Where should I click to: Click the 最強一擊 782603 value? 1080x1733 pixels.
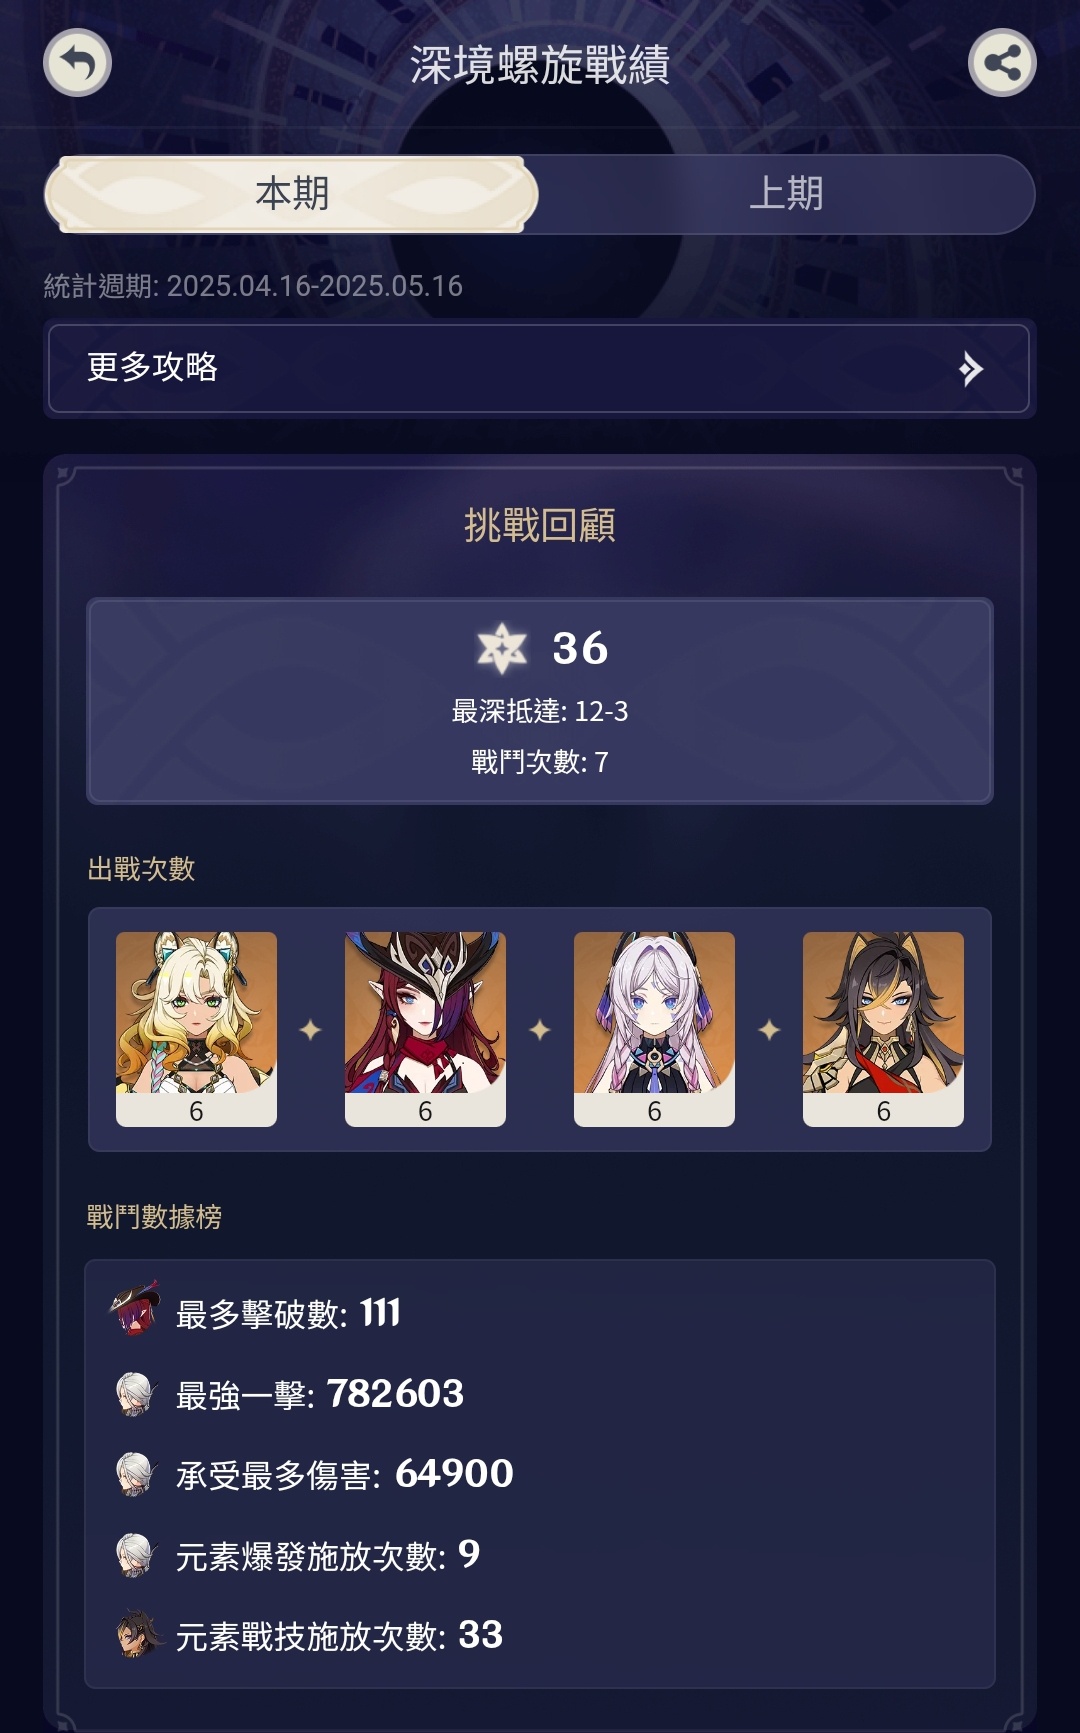coord(395,1394)
